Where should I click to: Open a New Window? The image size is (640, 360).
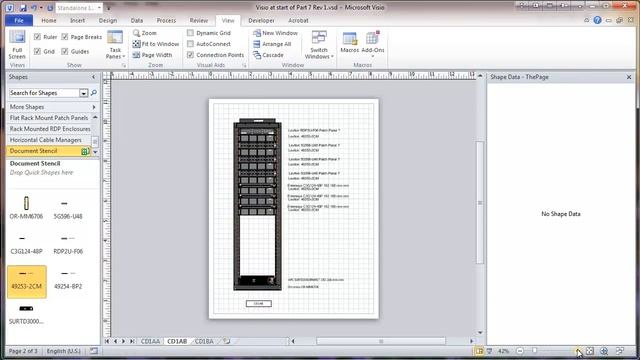tap(276, 33)
